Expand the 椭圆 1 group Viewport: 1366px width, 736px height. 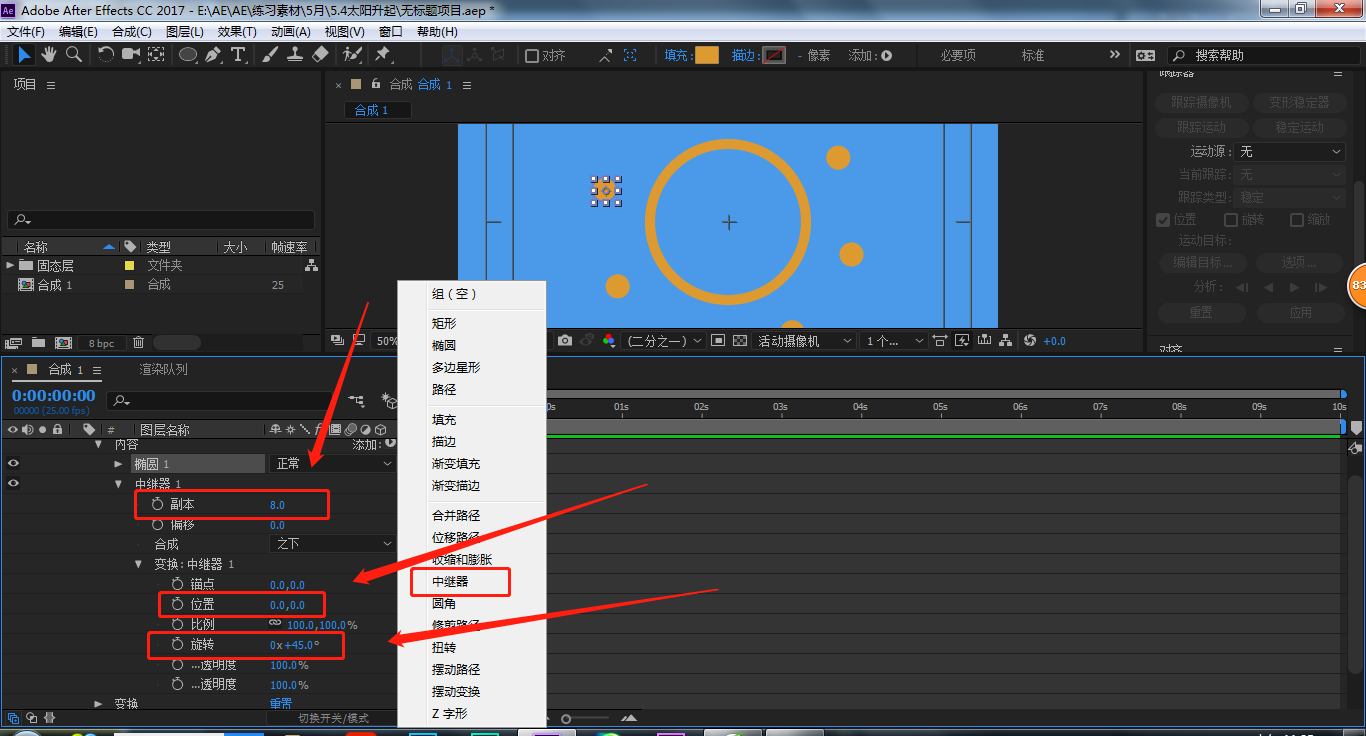pos(119,464)
